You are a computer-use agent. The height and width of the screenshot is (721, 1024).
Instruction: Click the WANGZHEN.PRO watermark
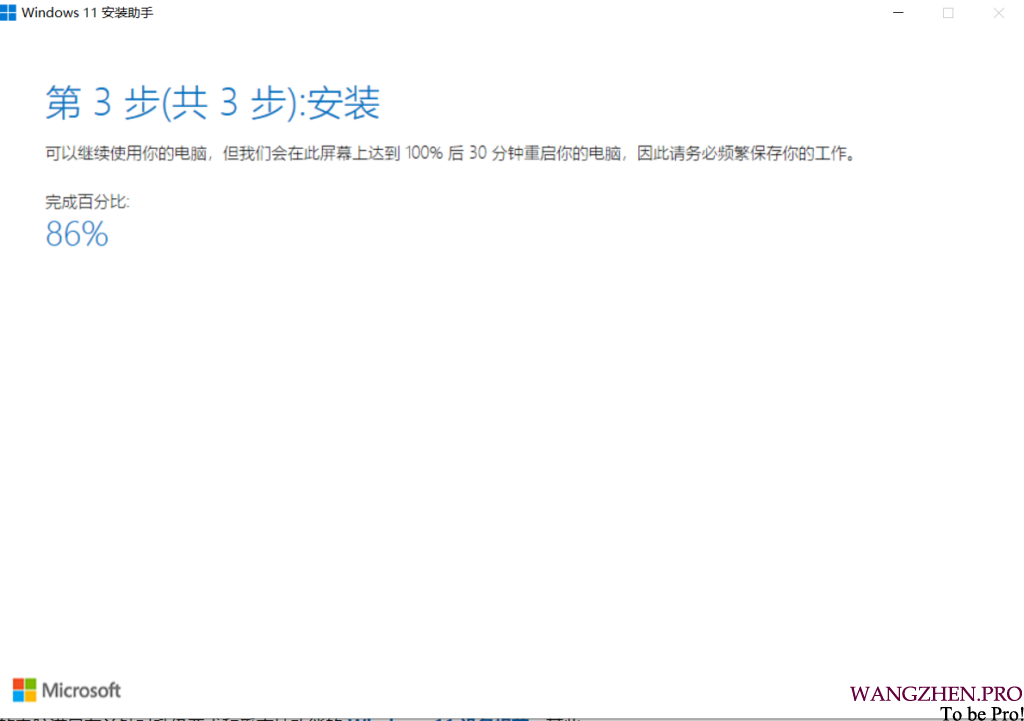936,694
